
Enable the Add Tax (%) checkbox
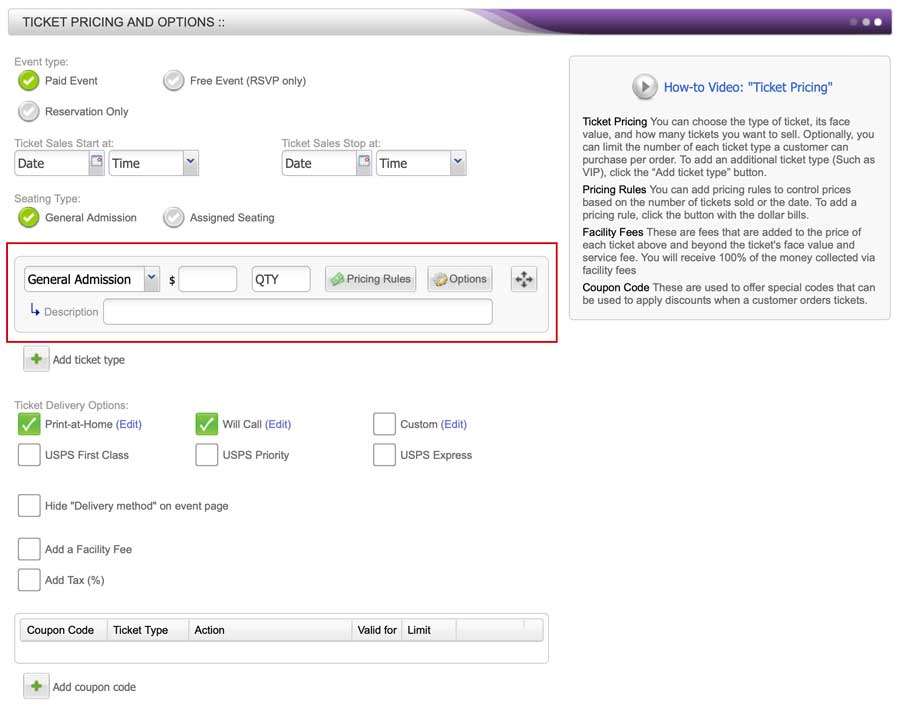click(x=29, y=580)
